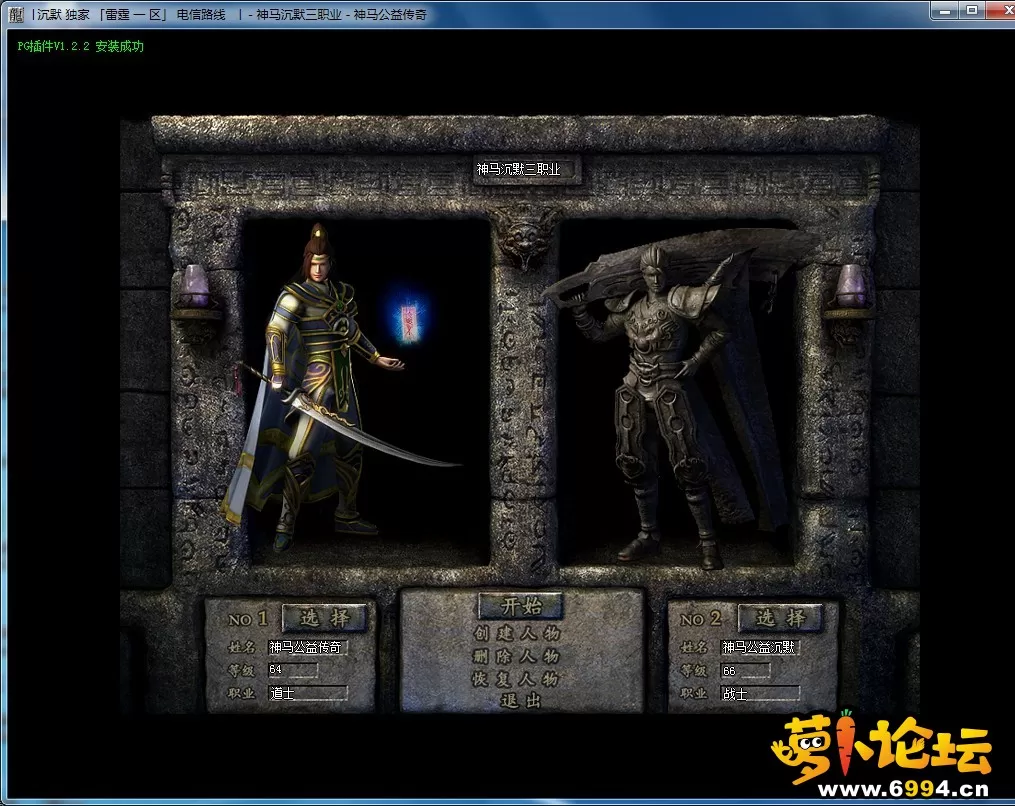Viewport: 1015px width, 806px height.
Task: Minimize the game window
Action: (x=946, y=10)
